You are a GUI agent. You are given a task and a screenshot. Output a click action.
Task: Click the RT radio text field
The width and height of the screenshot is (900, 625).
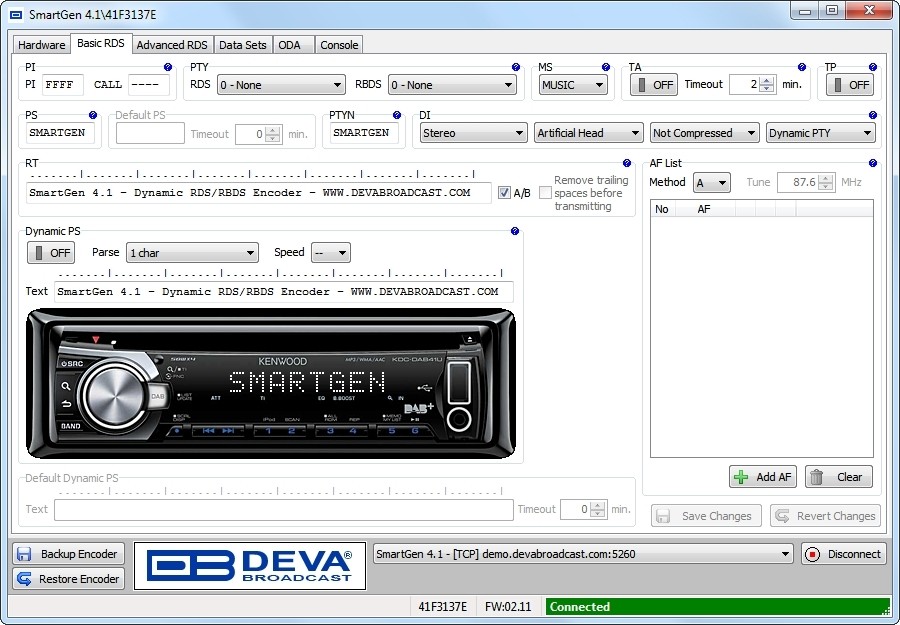click(x=259, y=193)
